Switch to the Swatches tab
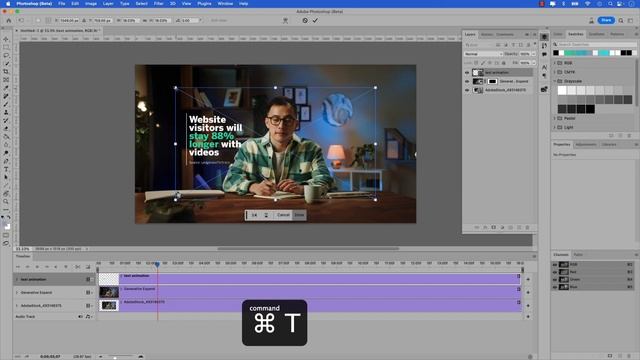 point(576,34)
